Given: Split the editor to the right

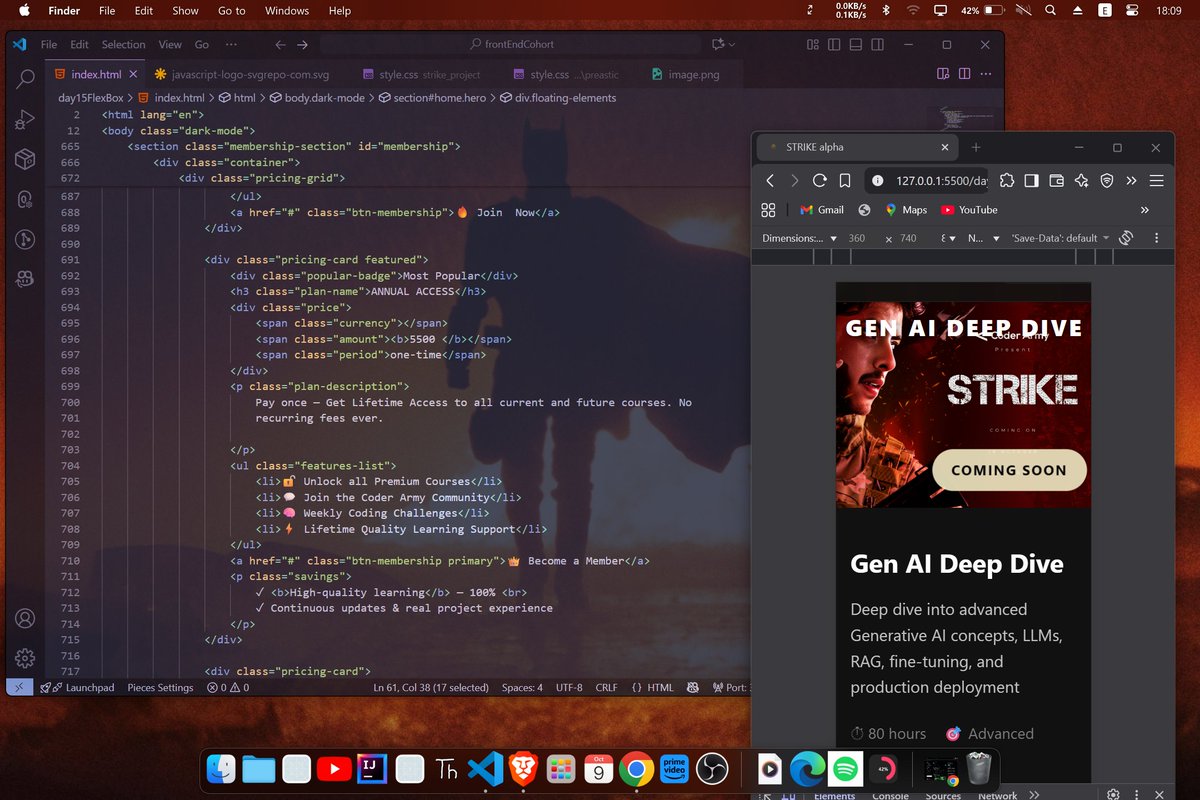Looking at the screenshot, I should pyautogui.click(x=965, y=74).
